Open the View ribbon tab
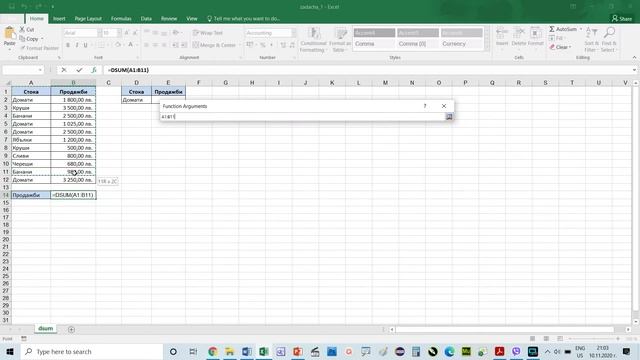Screen dimensions: 640x360 pos(192,19)
